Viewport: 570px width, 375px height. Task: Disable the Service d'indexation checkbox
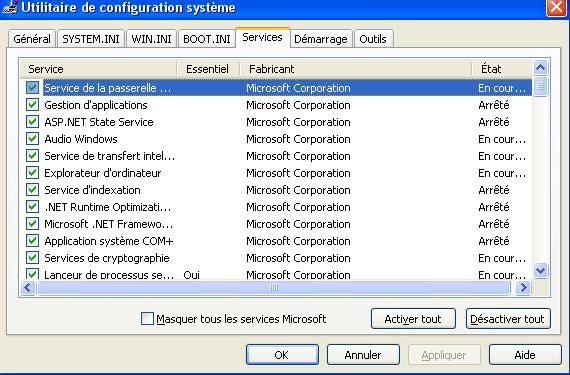(32, 190)
